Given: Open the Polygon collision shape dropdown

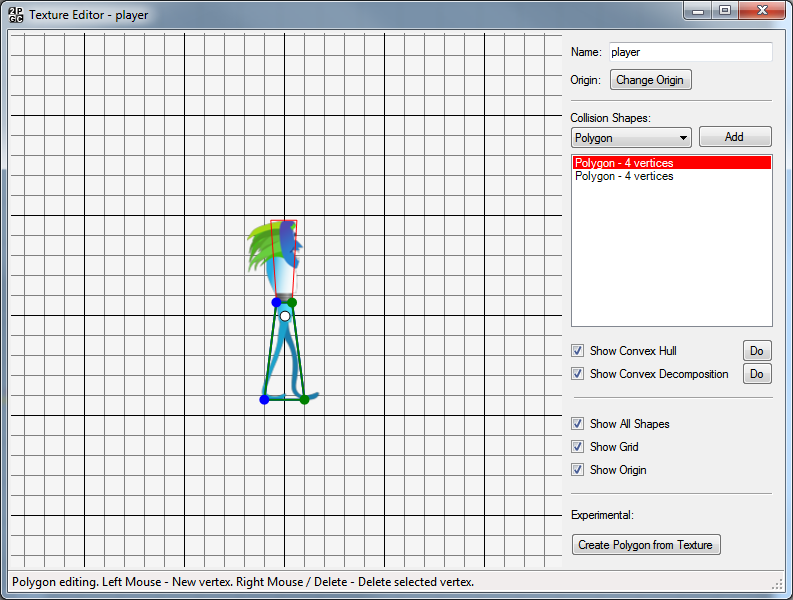Looking at the screenshot, I should 631,138.
